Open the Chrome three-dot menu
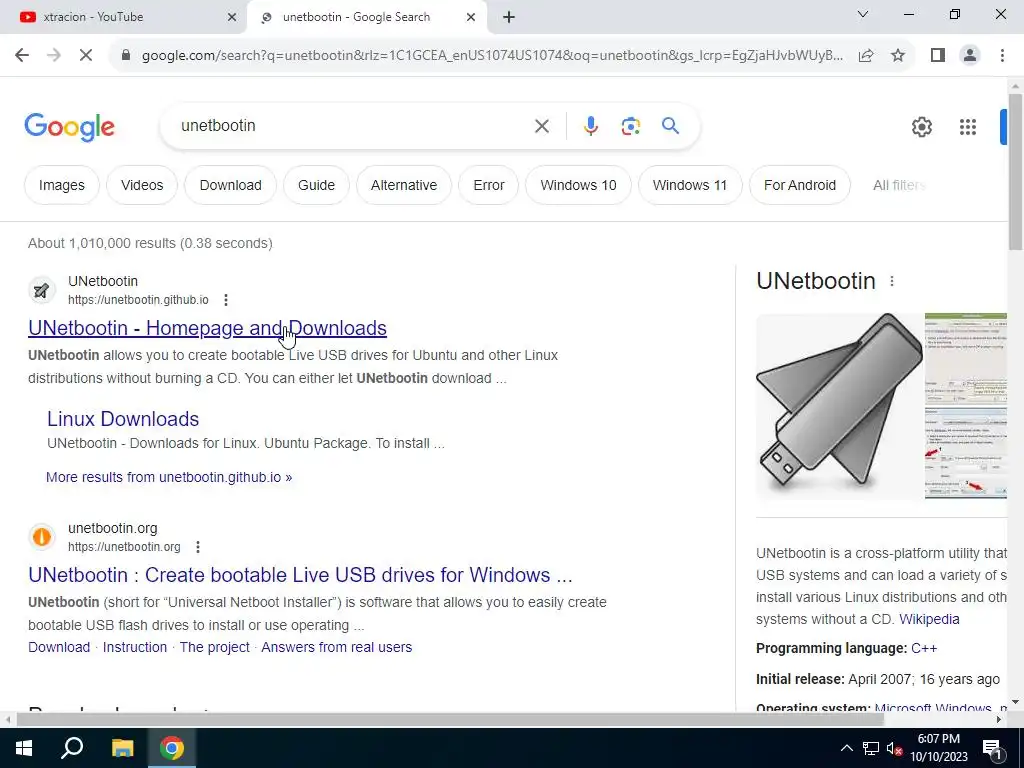 [x=1002, y=56]
